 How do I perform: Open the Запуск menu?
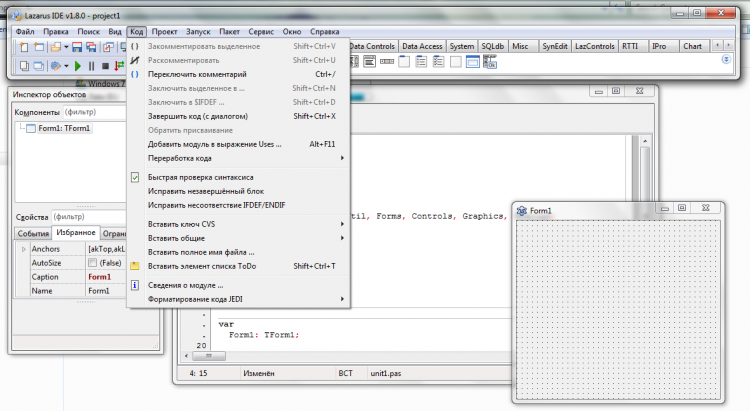pyautogui.click(x=198, y=32)
